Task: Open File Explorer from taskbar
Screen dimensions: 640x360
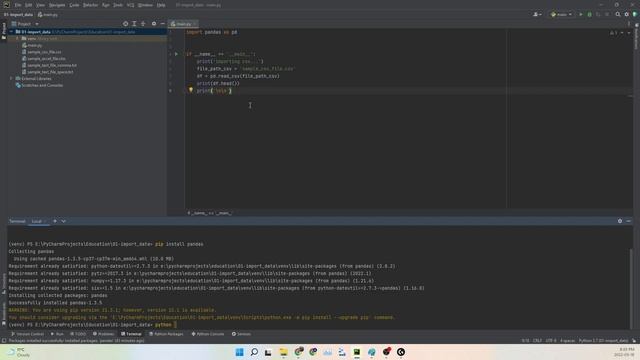Action: tap(283, 352)
